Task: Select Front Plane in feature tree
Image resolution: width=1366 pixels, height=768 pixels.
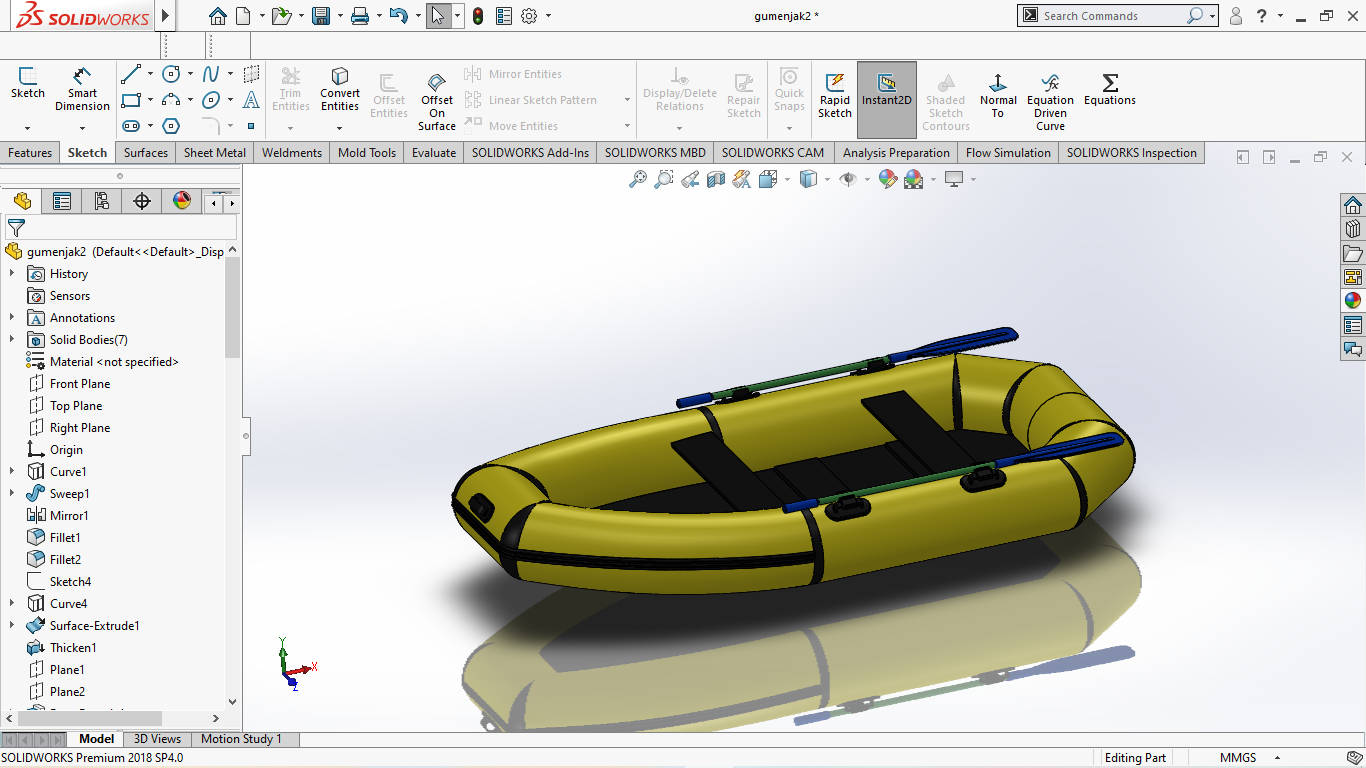Action: coord(80,383)
